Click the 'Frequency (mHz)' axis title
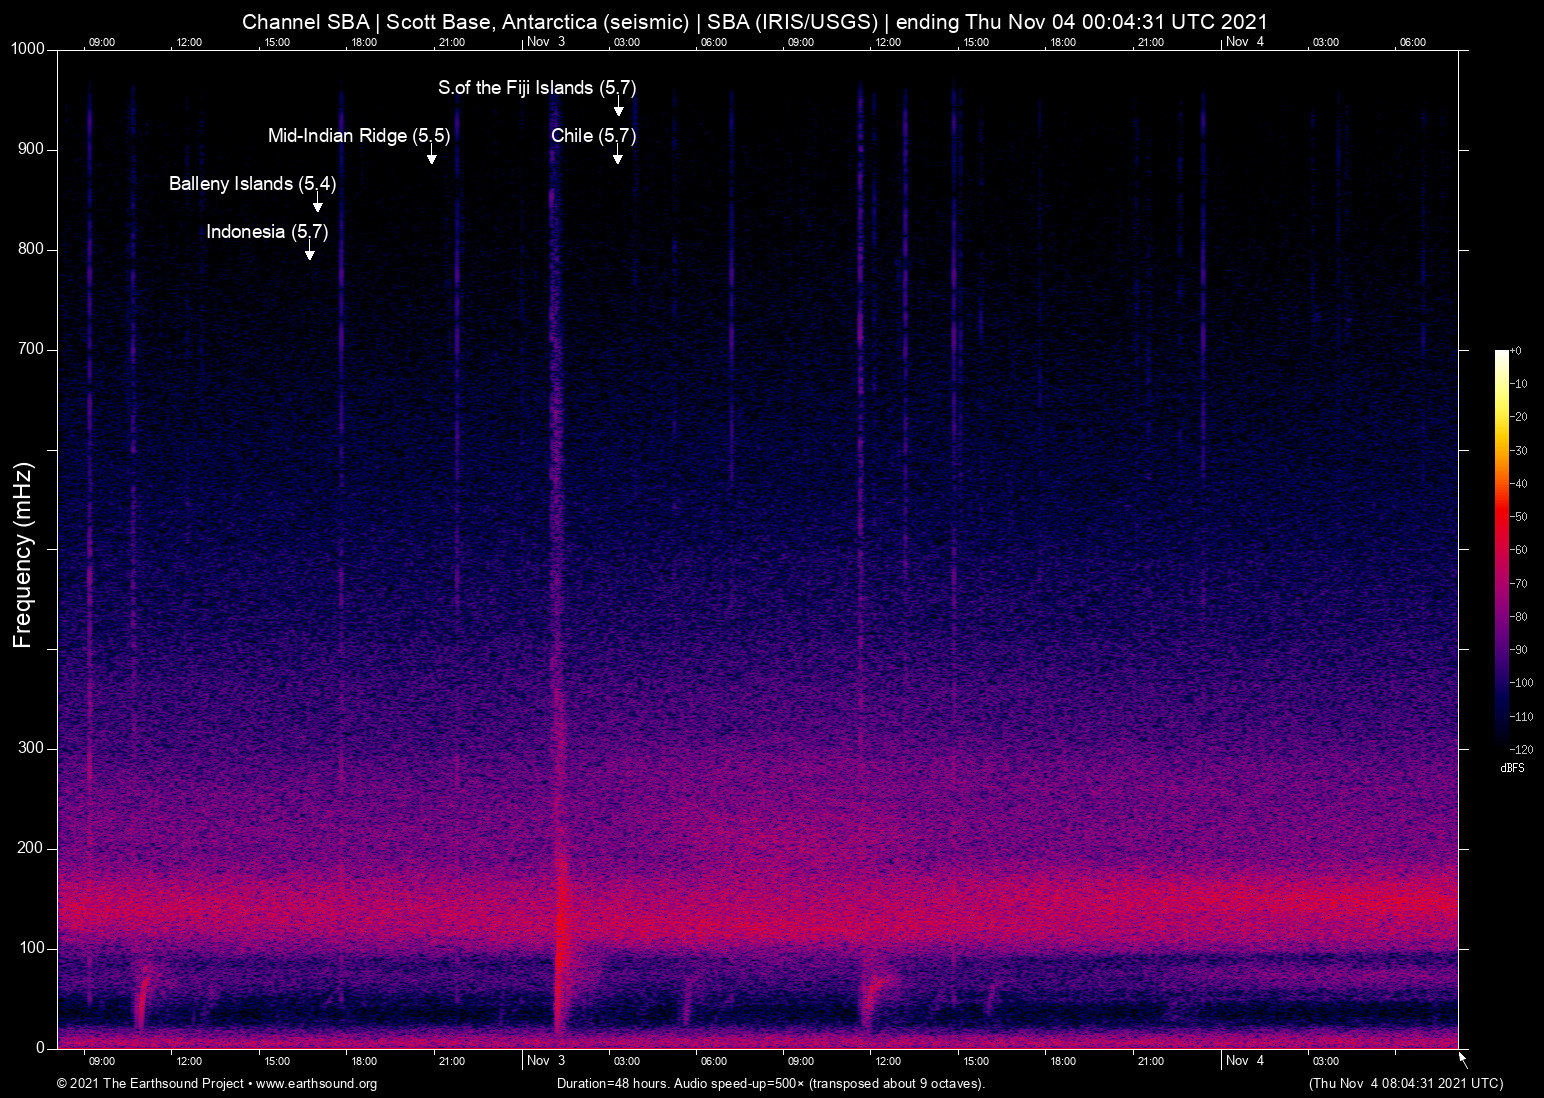This screenshot has height=1098, width=1544. click(23, 555)
